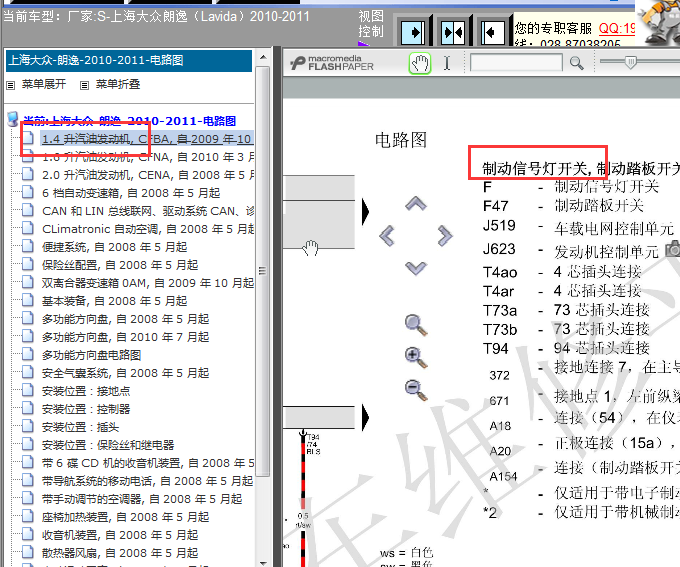Click the lower black triangle panel expander
The height and width of the screenshot is (567, 680).
coord(366,417)
